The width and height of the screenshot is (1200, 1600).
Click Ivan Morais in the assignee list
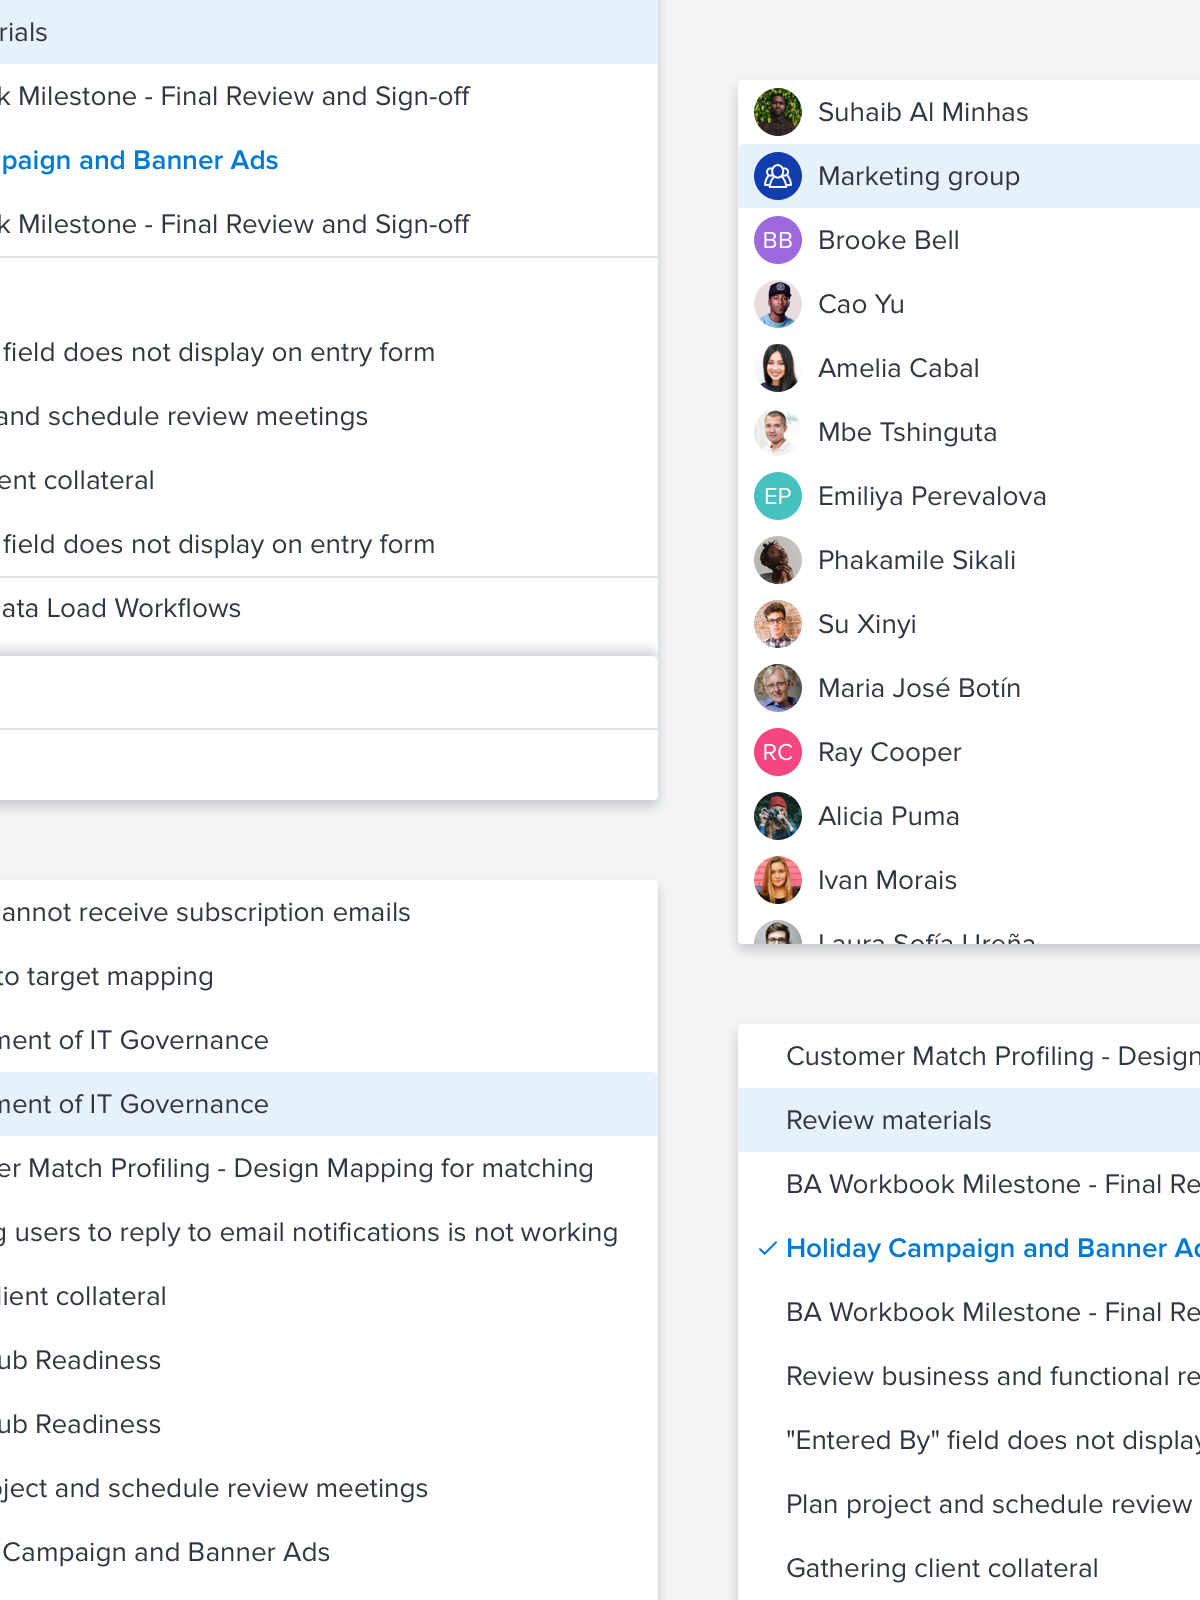click(x=886, y=880)
